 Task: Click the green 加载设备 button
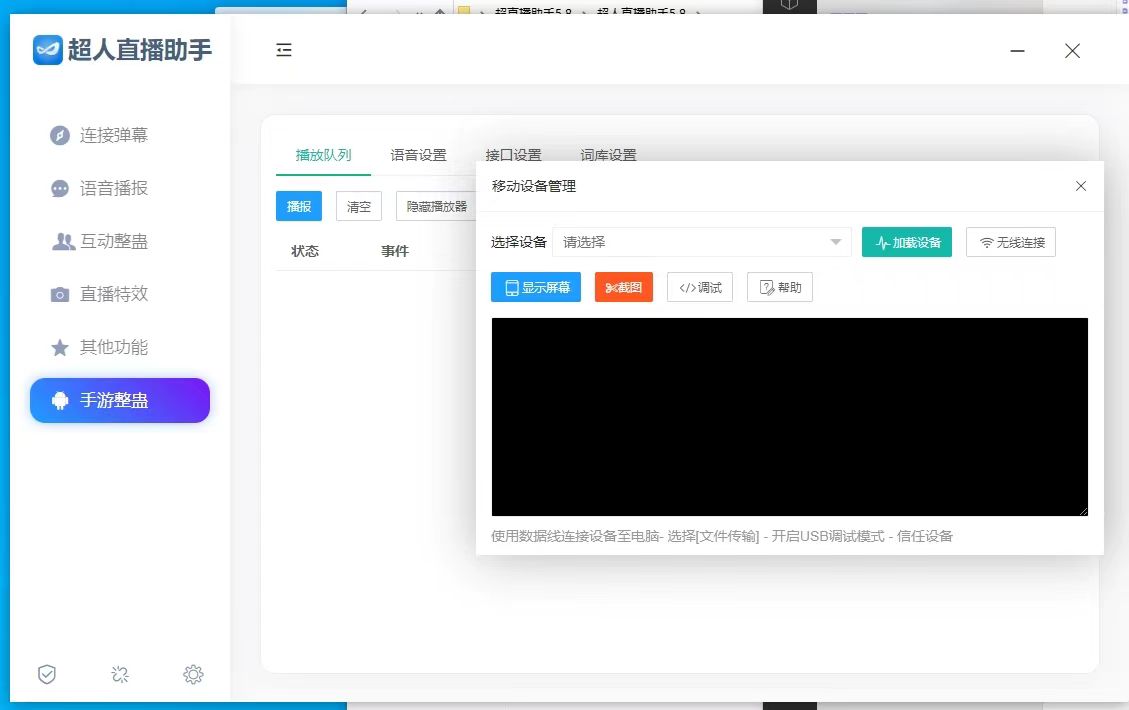[906, 241]
